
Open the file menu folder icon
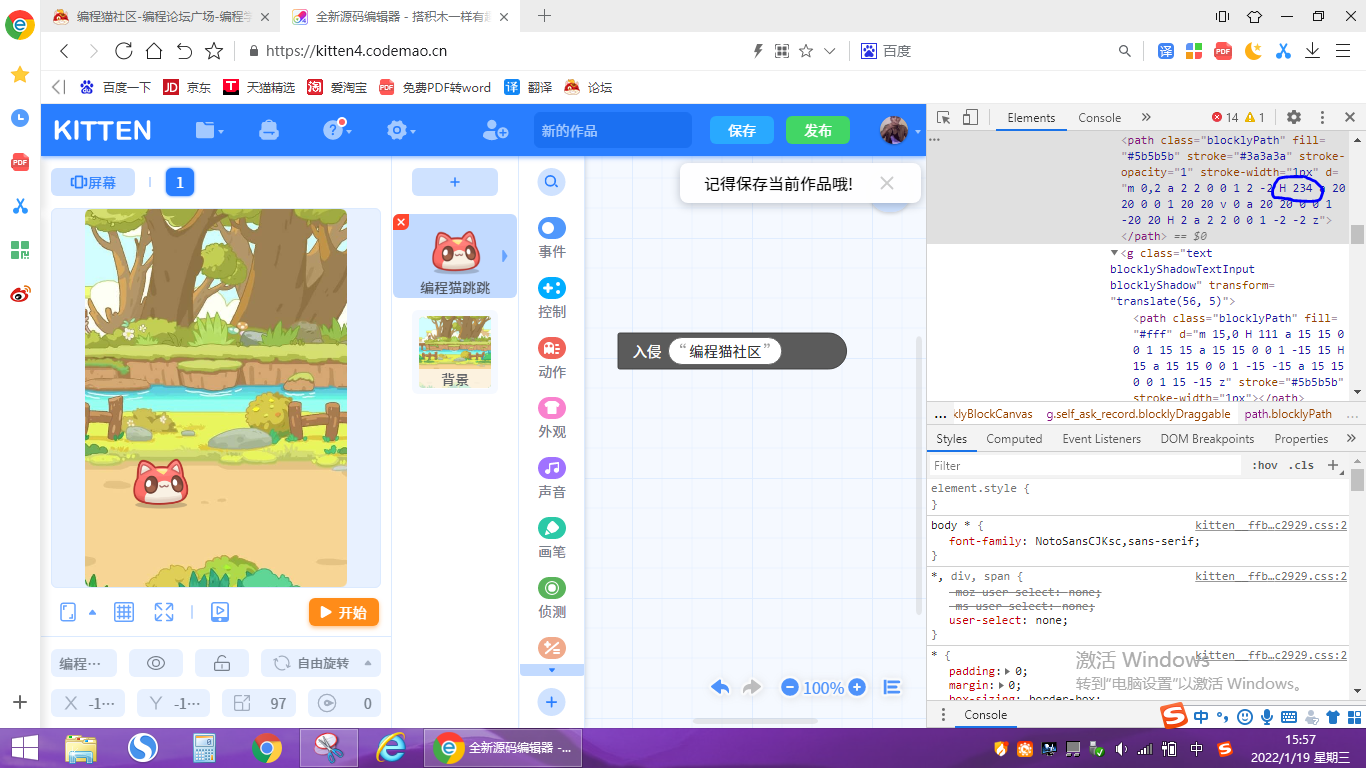click(209, 130)
